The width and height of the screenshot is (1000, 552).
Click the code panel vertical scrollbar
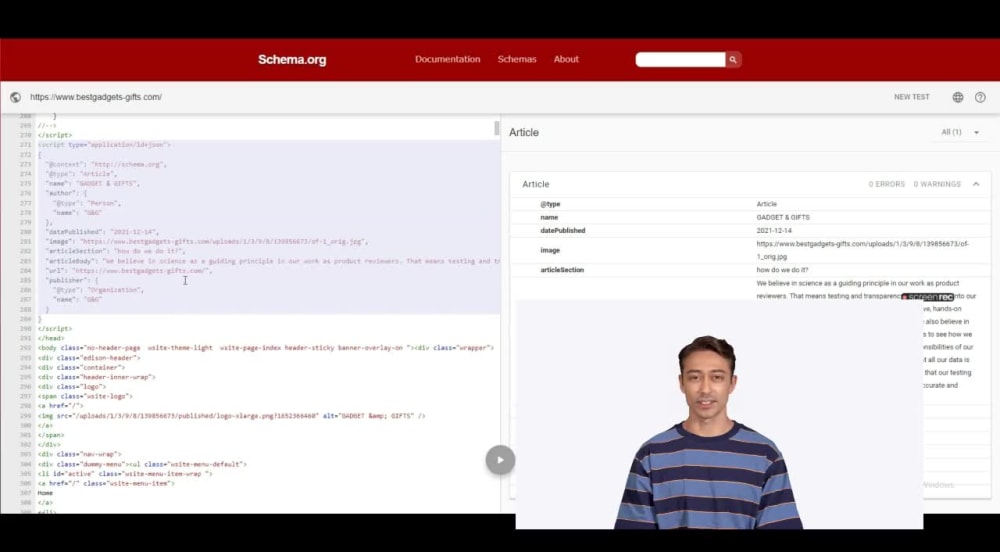click(497, 128)
